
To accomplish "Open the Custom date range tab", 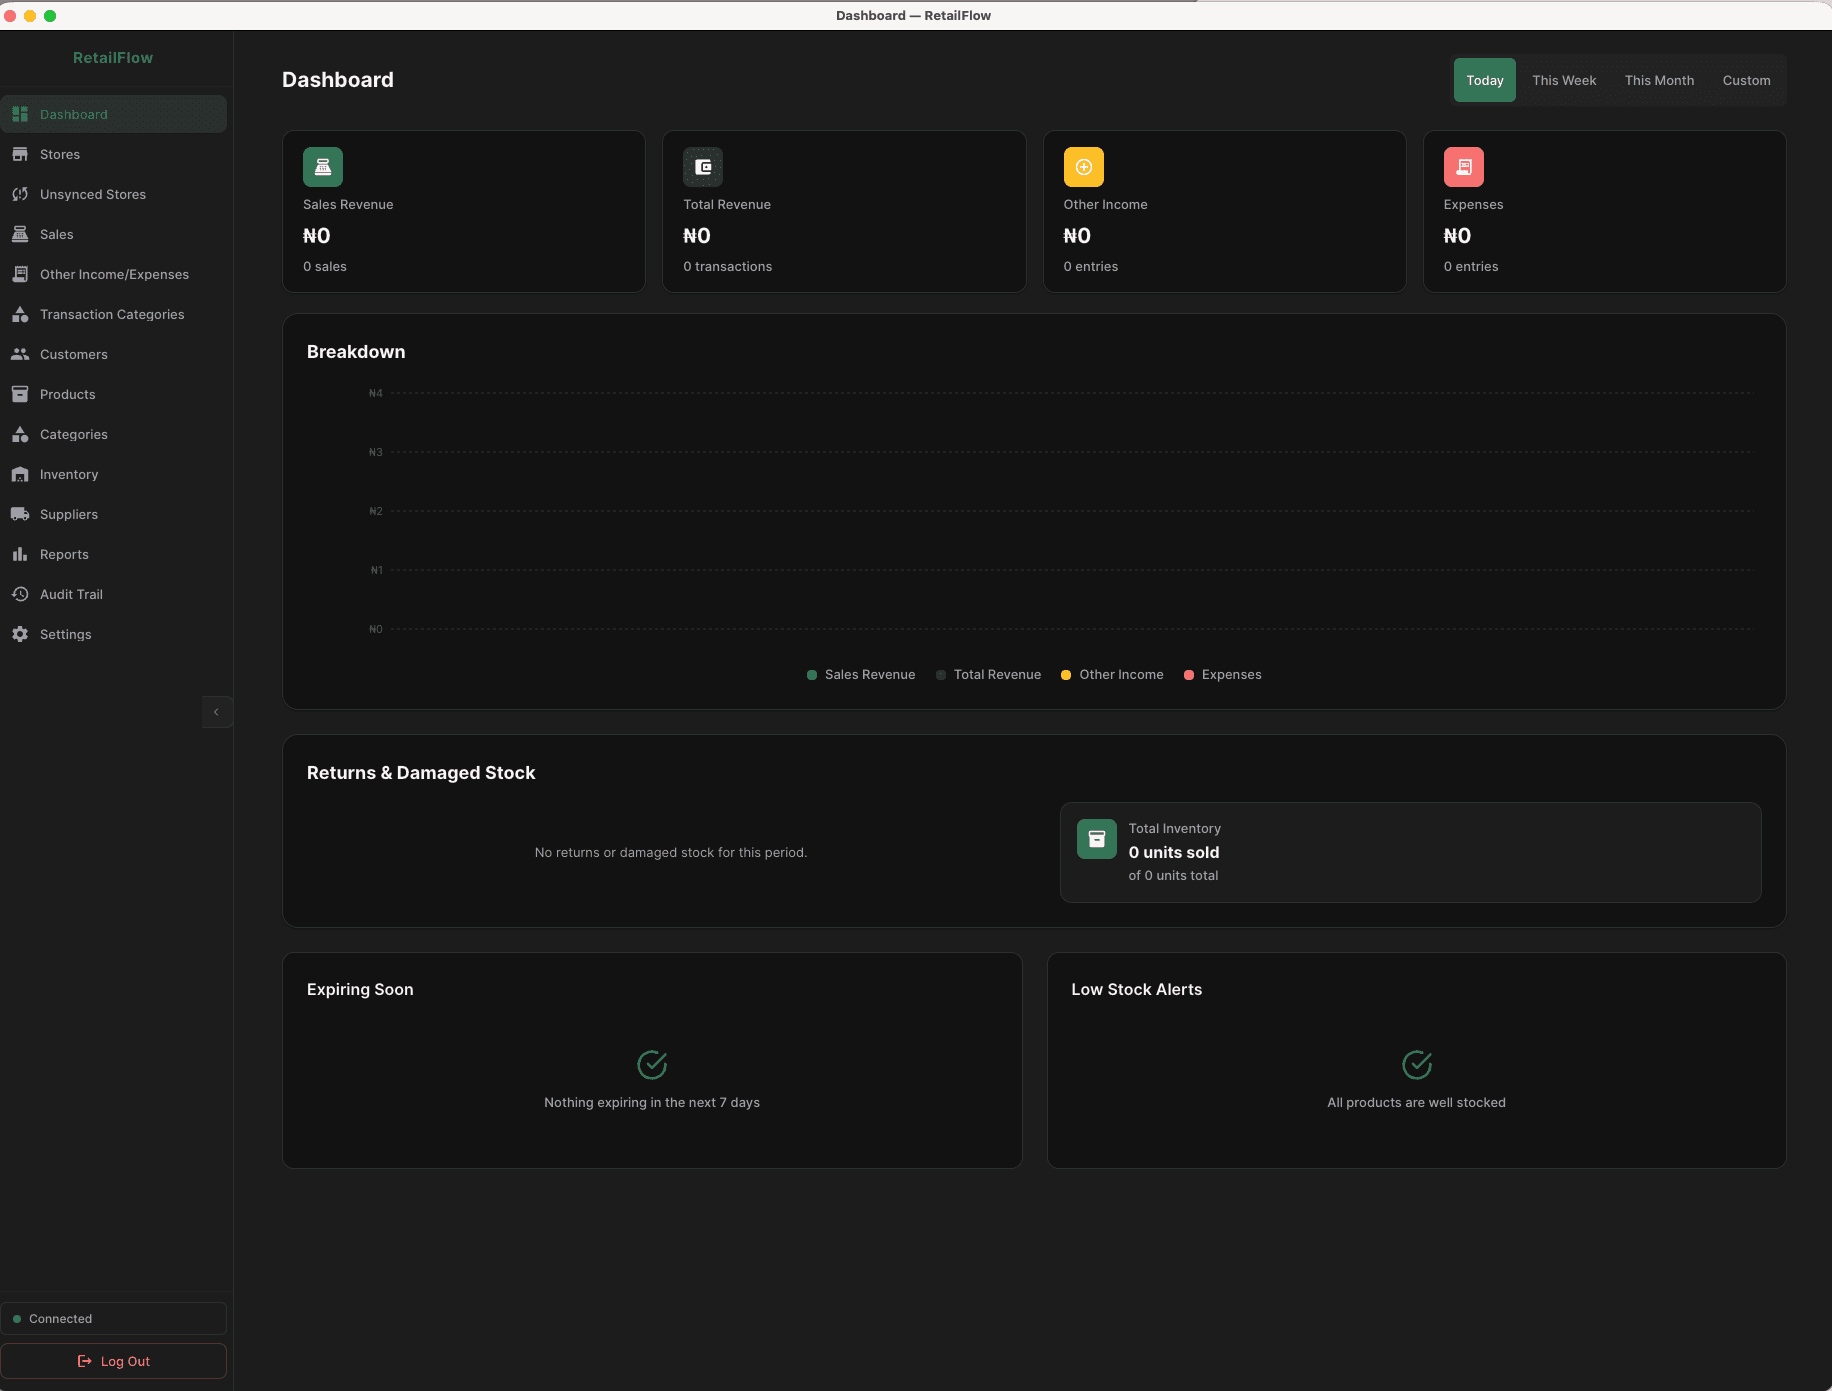I will [x=1746, y=80].
